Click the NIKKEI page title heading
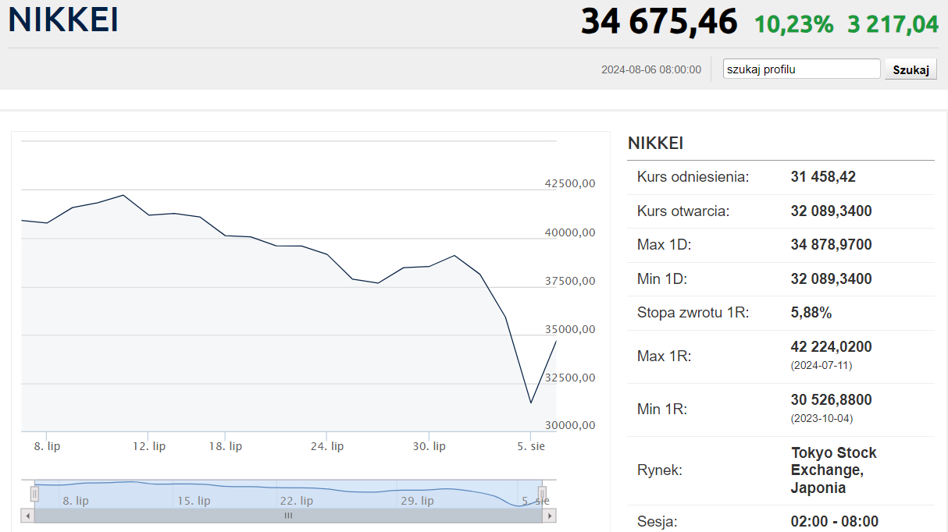 coord(63,20)
